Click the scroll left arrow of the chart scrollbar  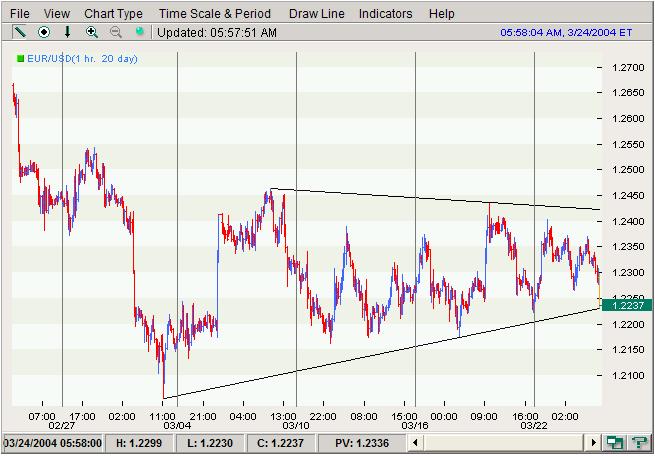(x=415, y=443)
